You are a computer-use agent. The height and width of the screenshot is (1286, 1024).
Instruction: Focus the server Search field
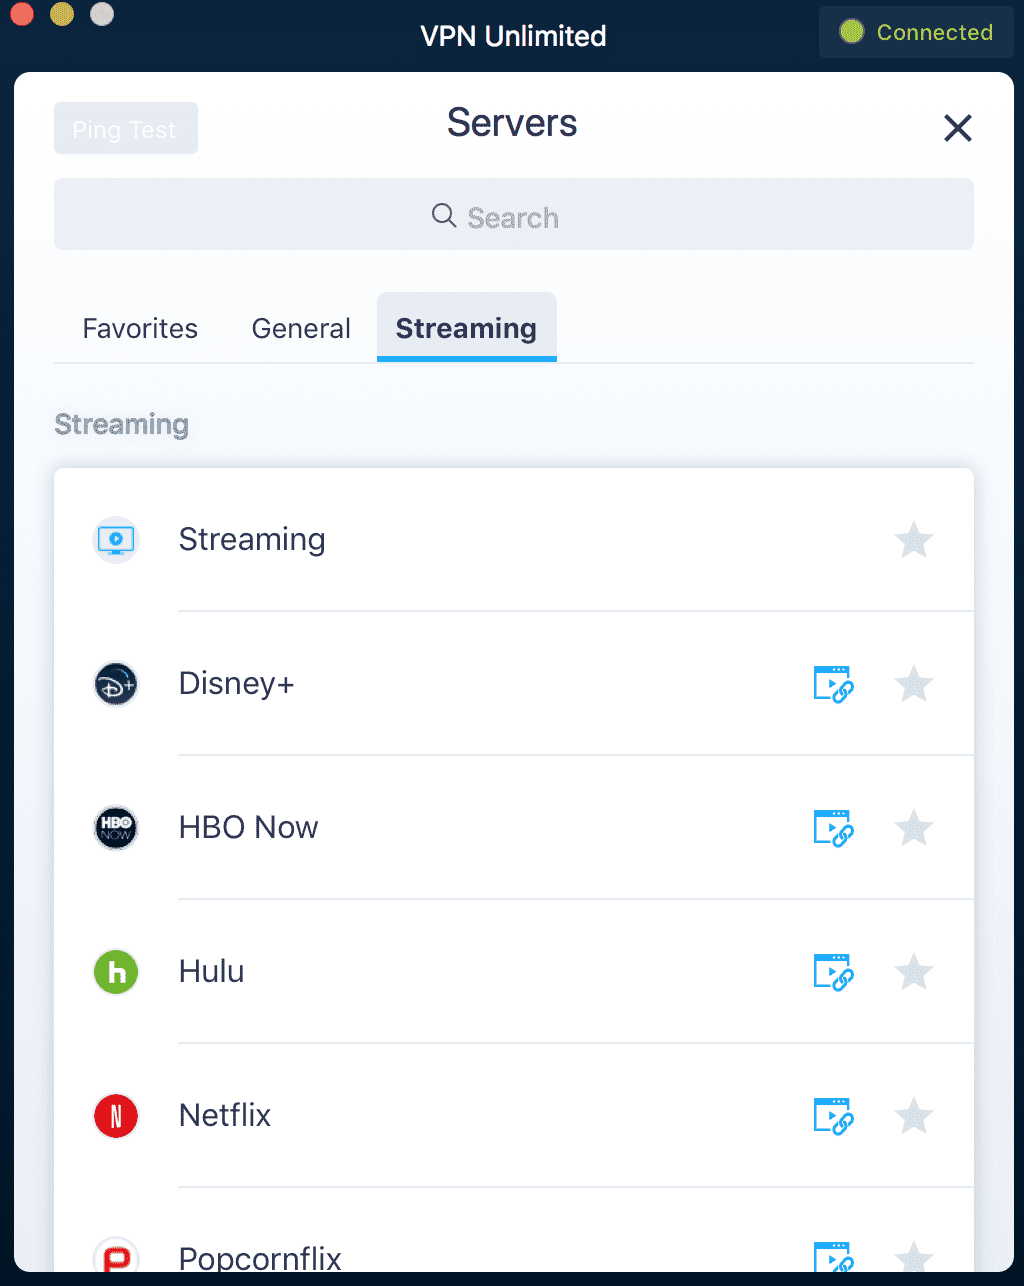coord(513,215)
